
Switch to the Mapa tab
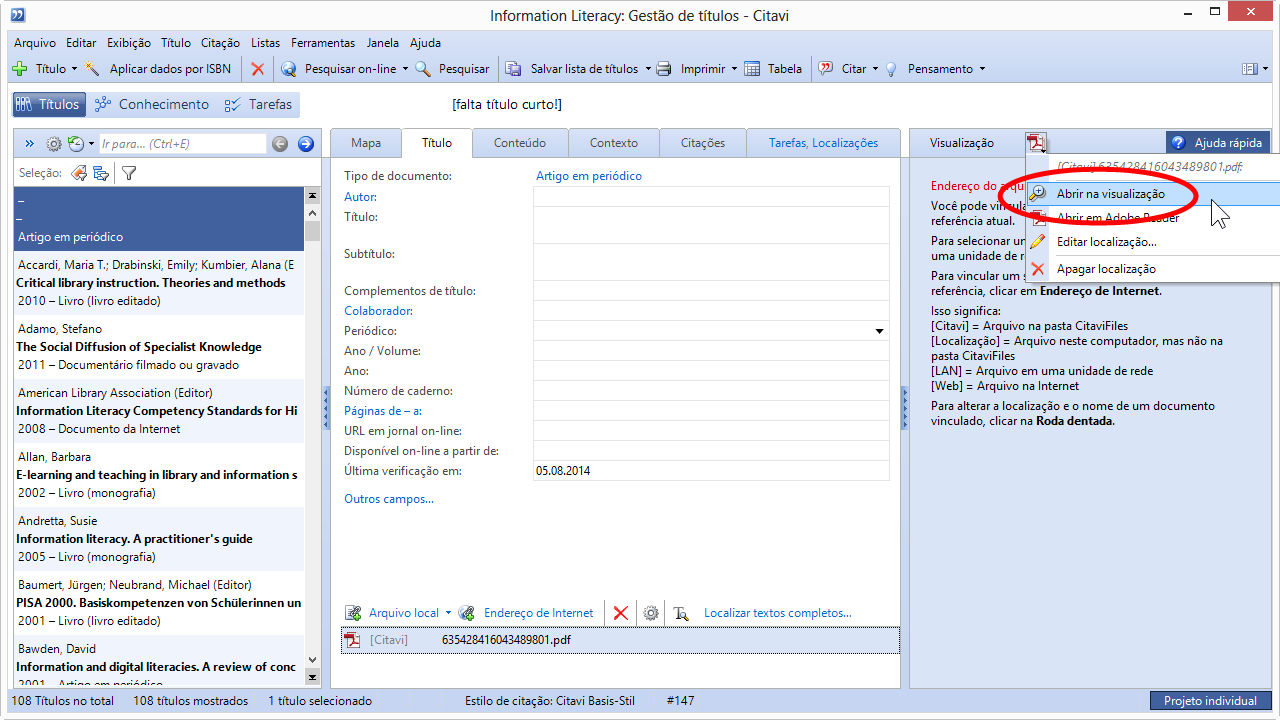pos(366,143)
